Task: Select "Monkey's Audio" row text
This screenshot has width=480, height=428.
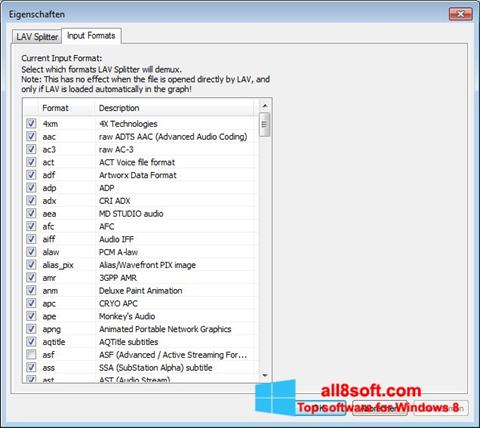Action: (127, 316)
